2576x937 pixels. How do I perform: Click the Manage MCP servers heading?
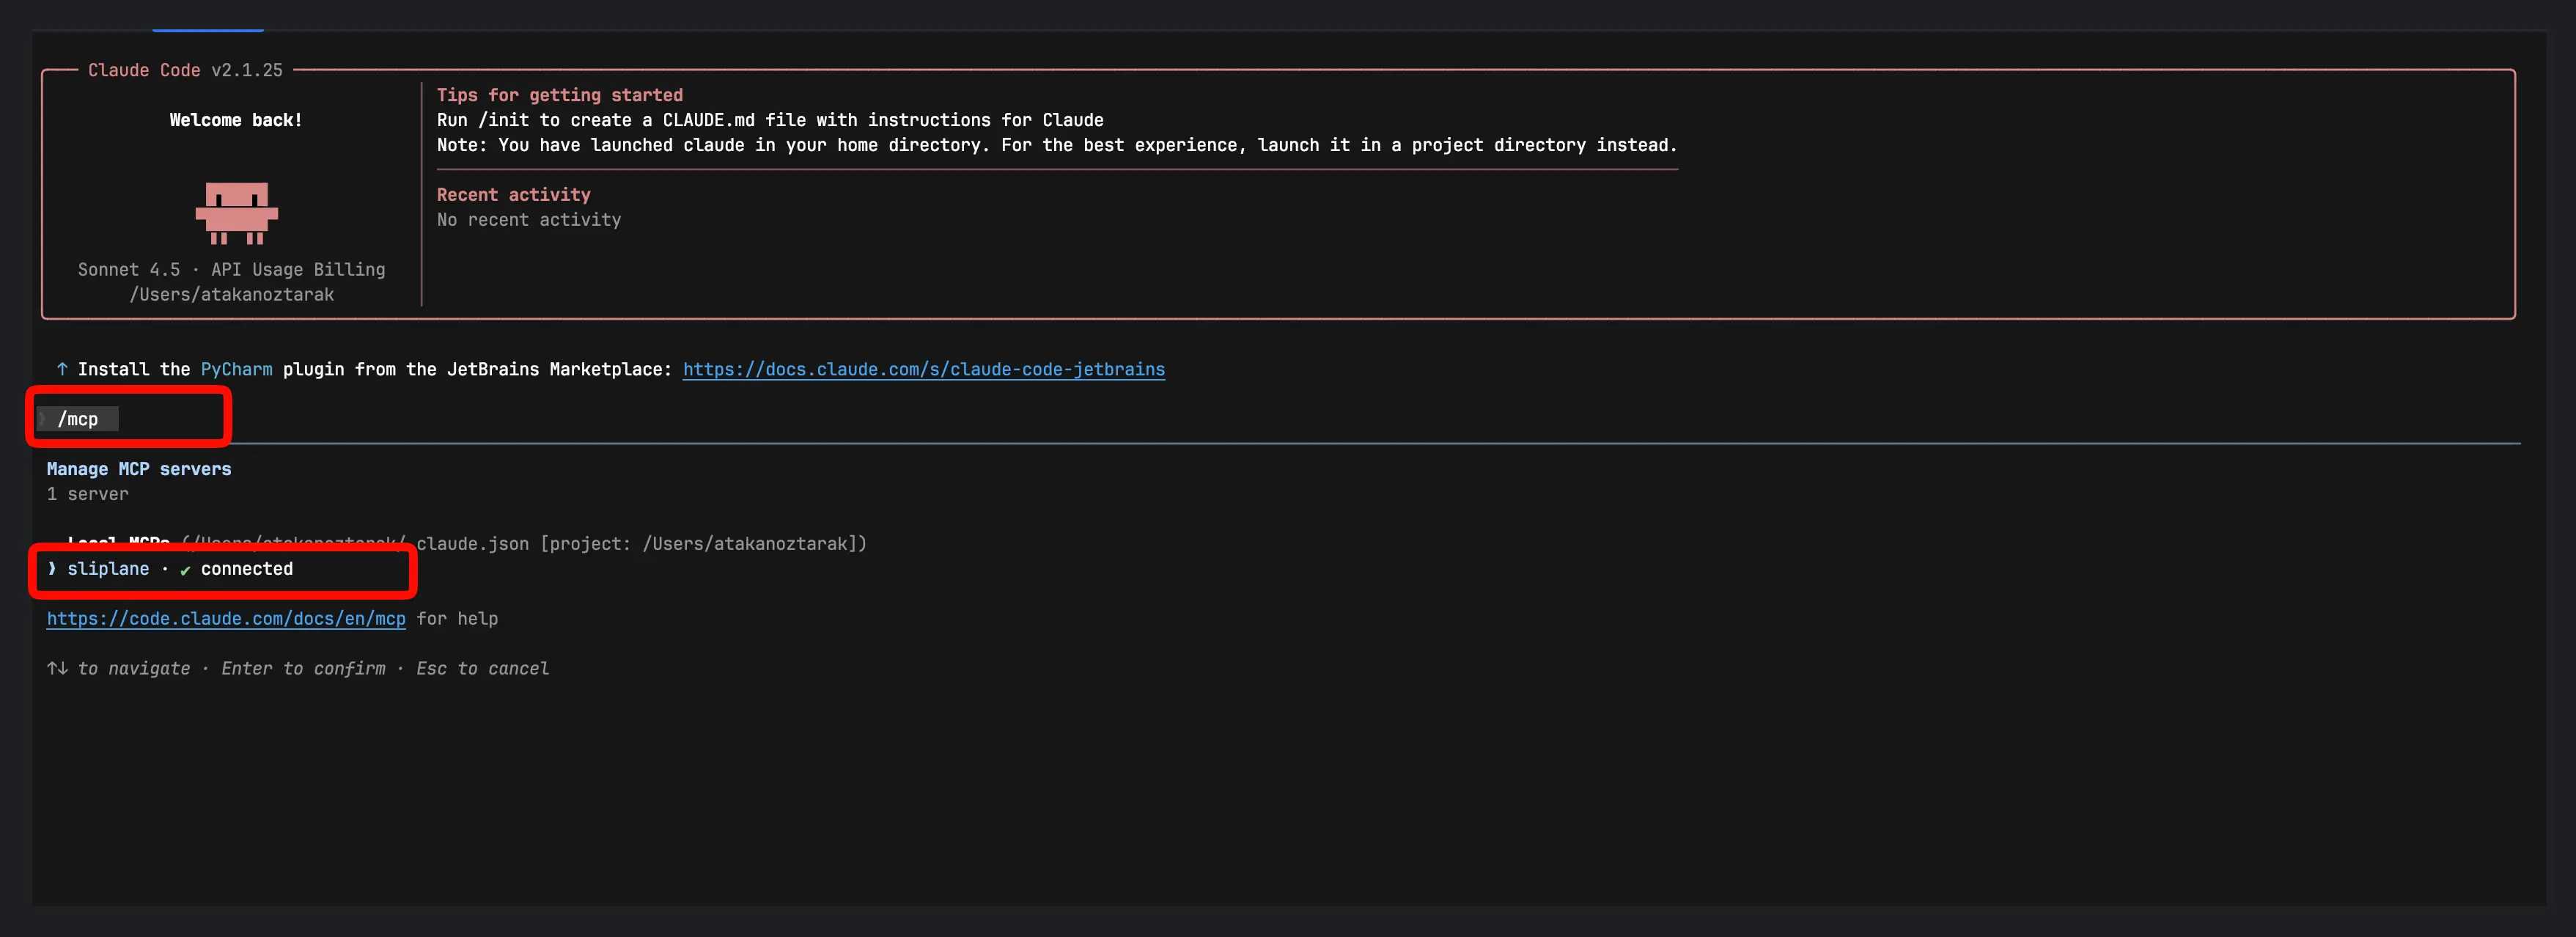[x=139, y=469]
